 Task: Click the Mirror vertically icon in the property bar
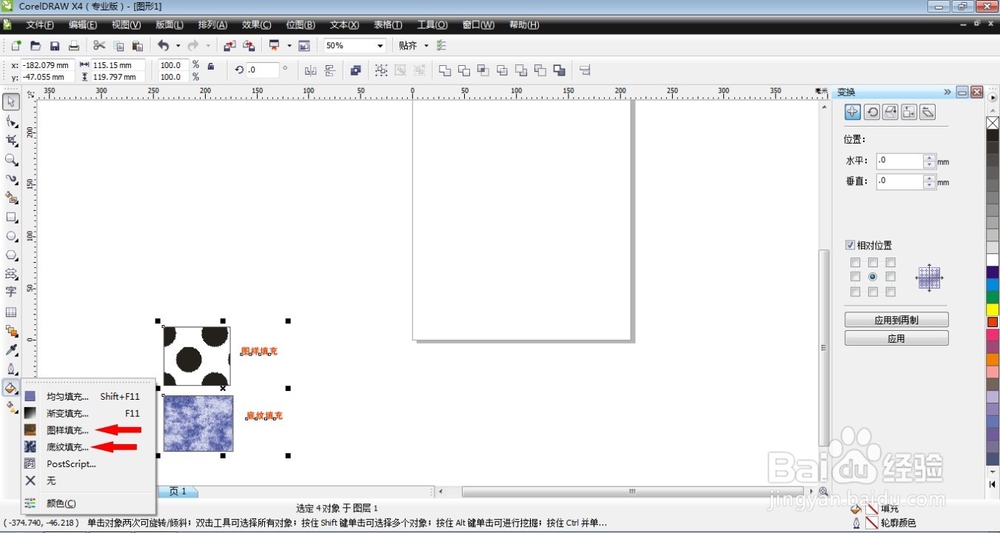pos(330,70)
